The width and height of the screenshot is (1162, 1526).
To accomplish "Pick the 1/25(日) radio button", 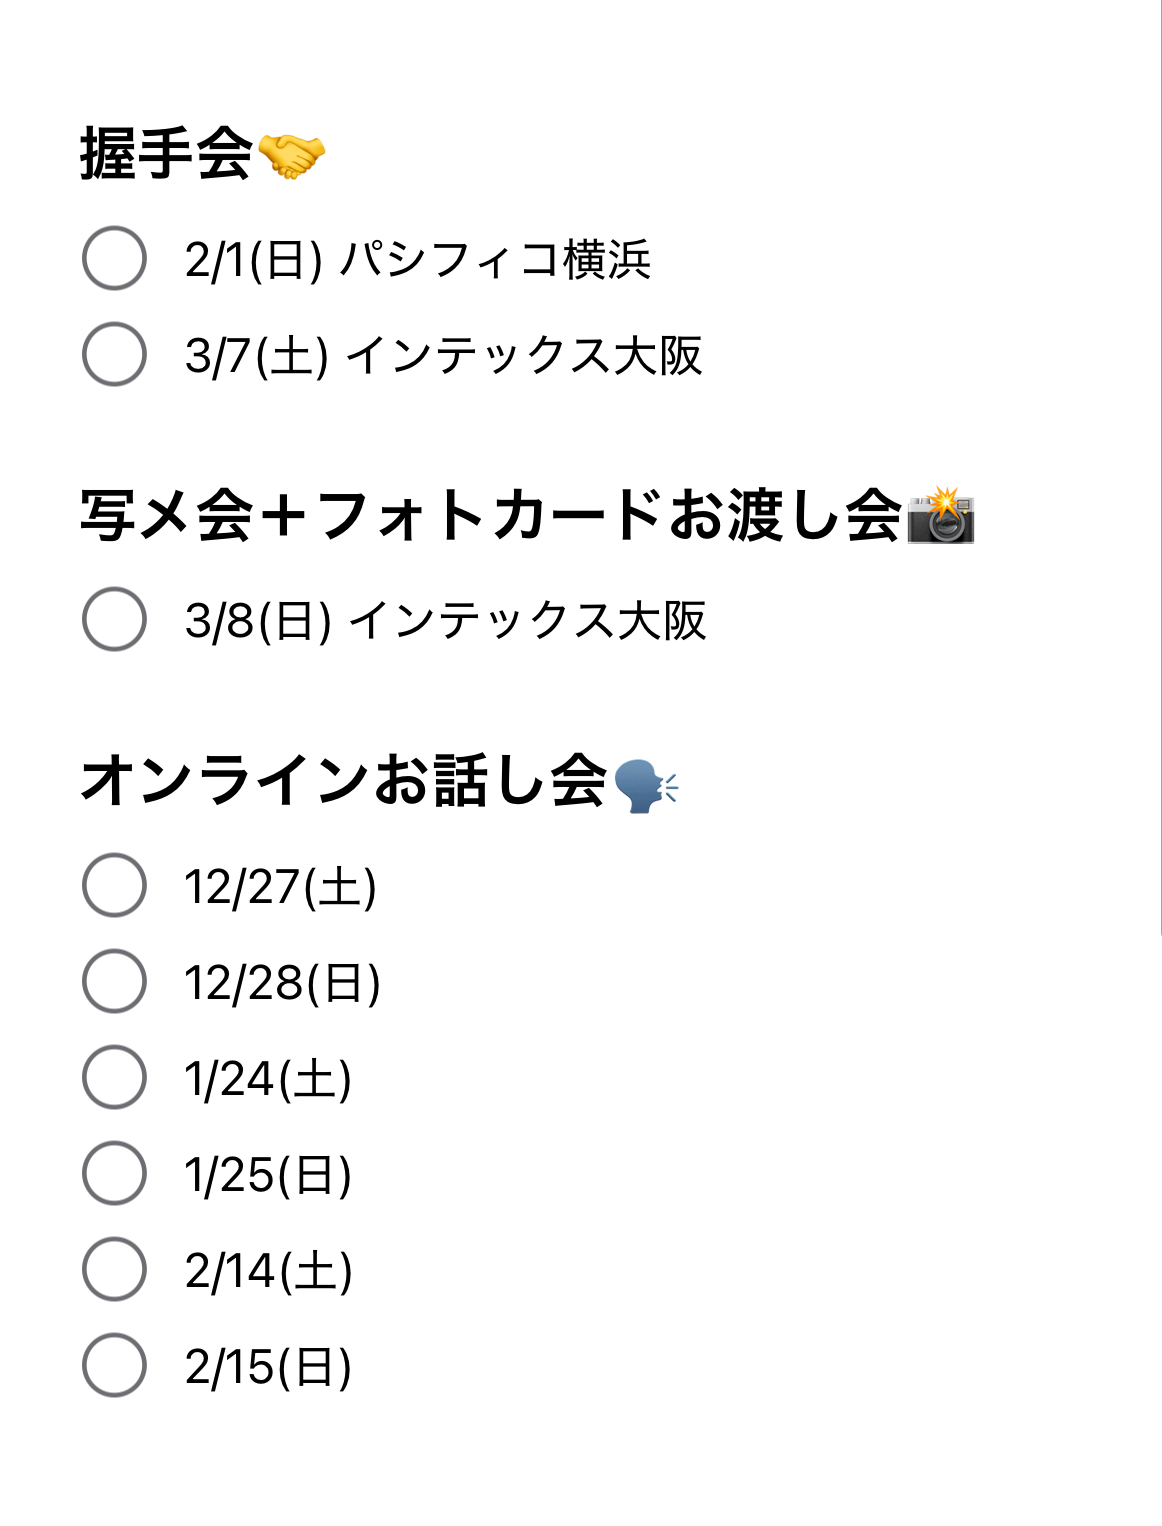I will 114,1173.
